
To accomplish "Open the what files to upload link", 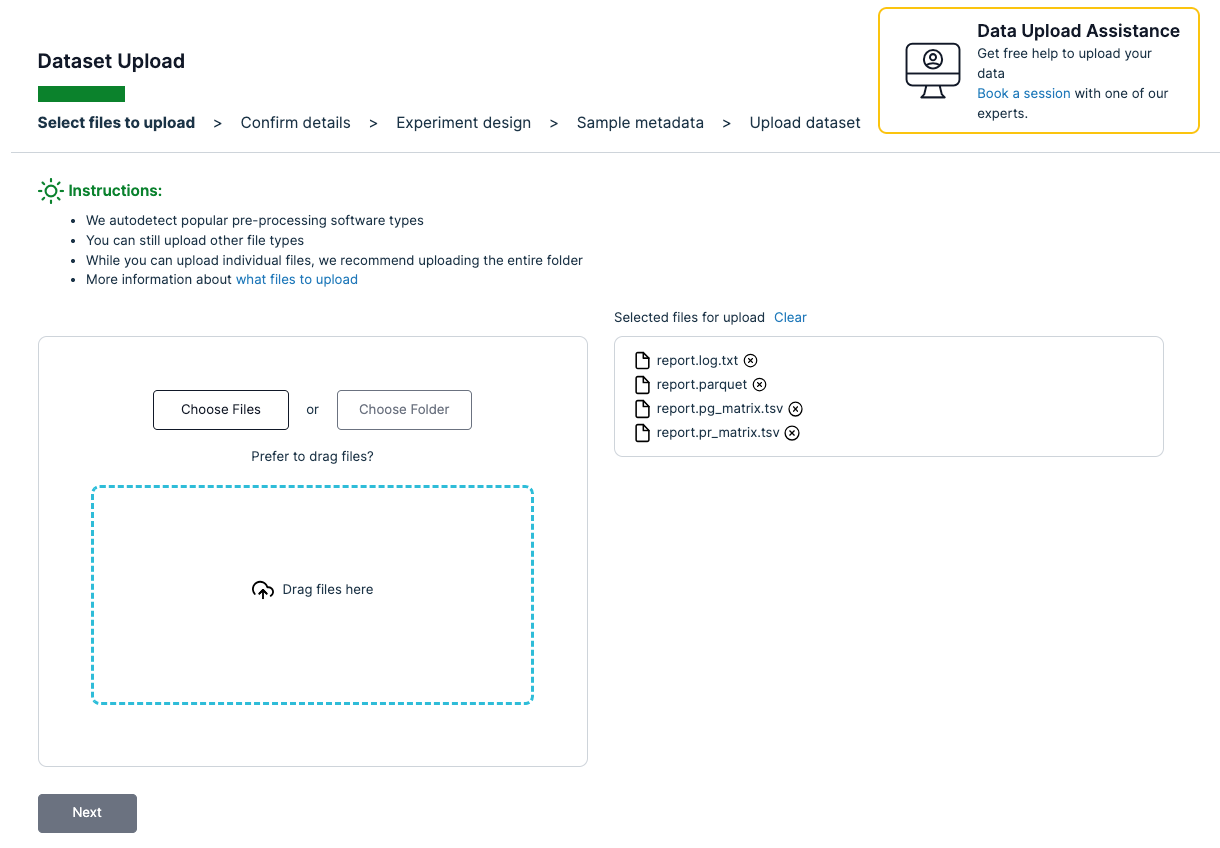I will click(x=296, y=280).
